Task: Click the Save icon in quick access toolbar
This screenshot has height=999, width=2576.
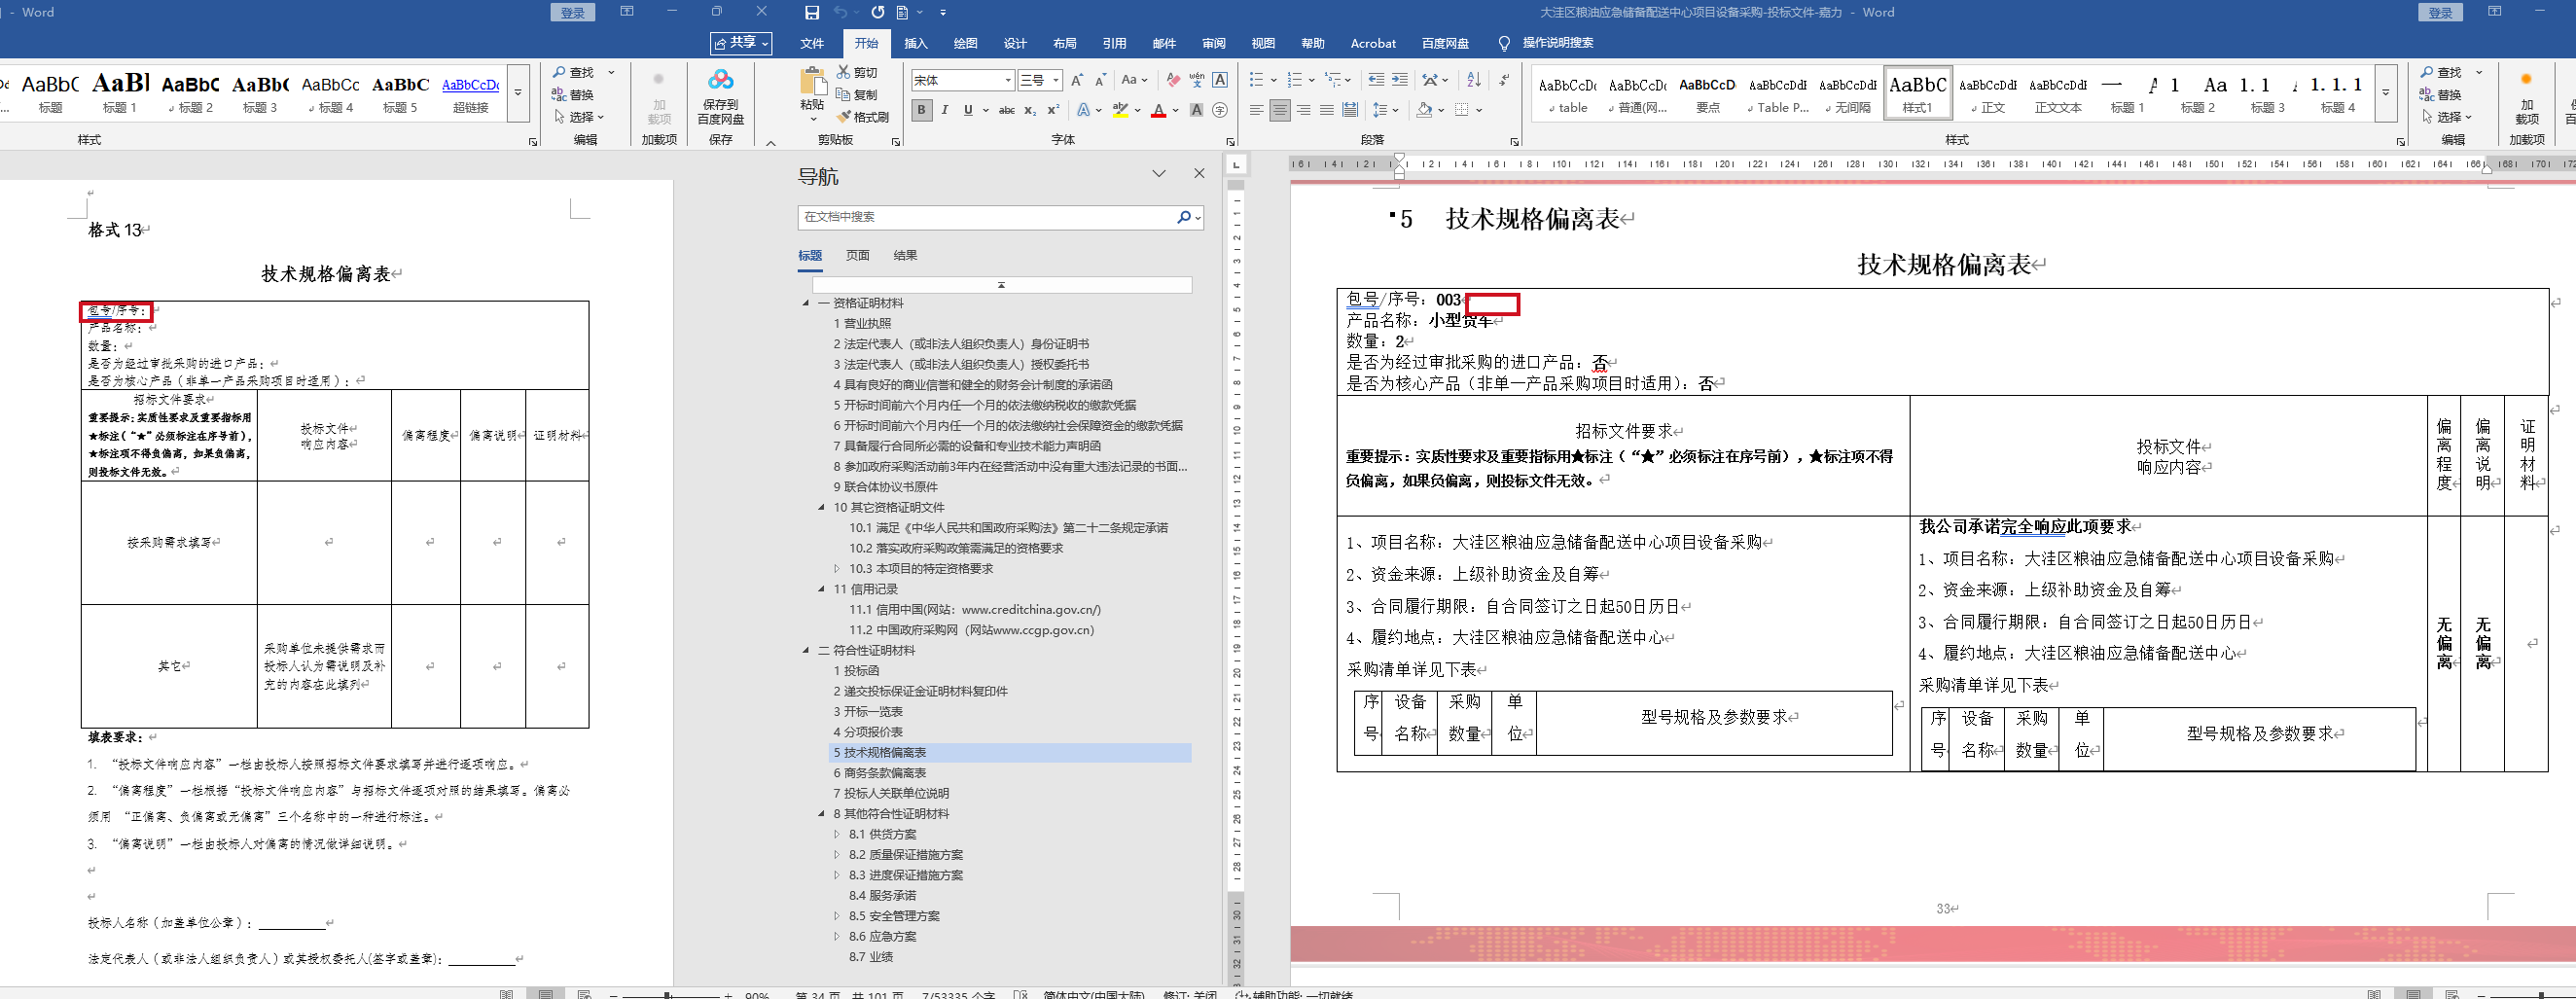Action: click(x=811, y=13)
